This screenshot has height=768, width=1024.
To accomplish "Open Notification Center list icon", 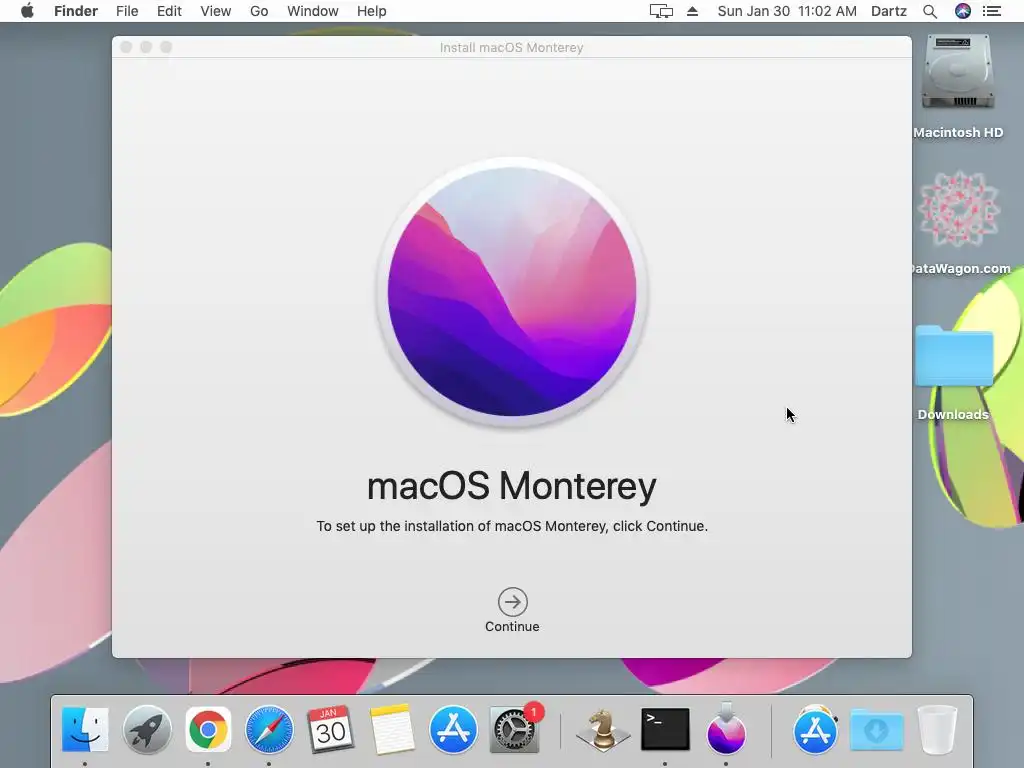I will 992,11.
